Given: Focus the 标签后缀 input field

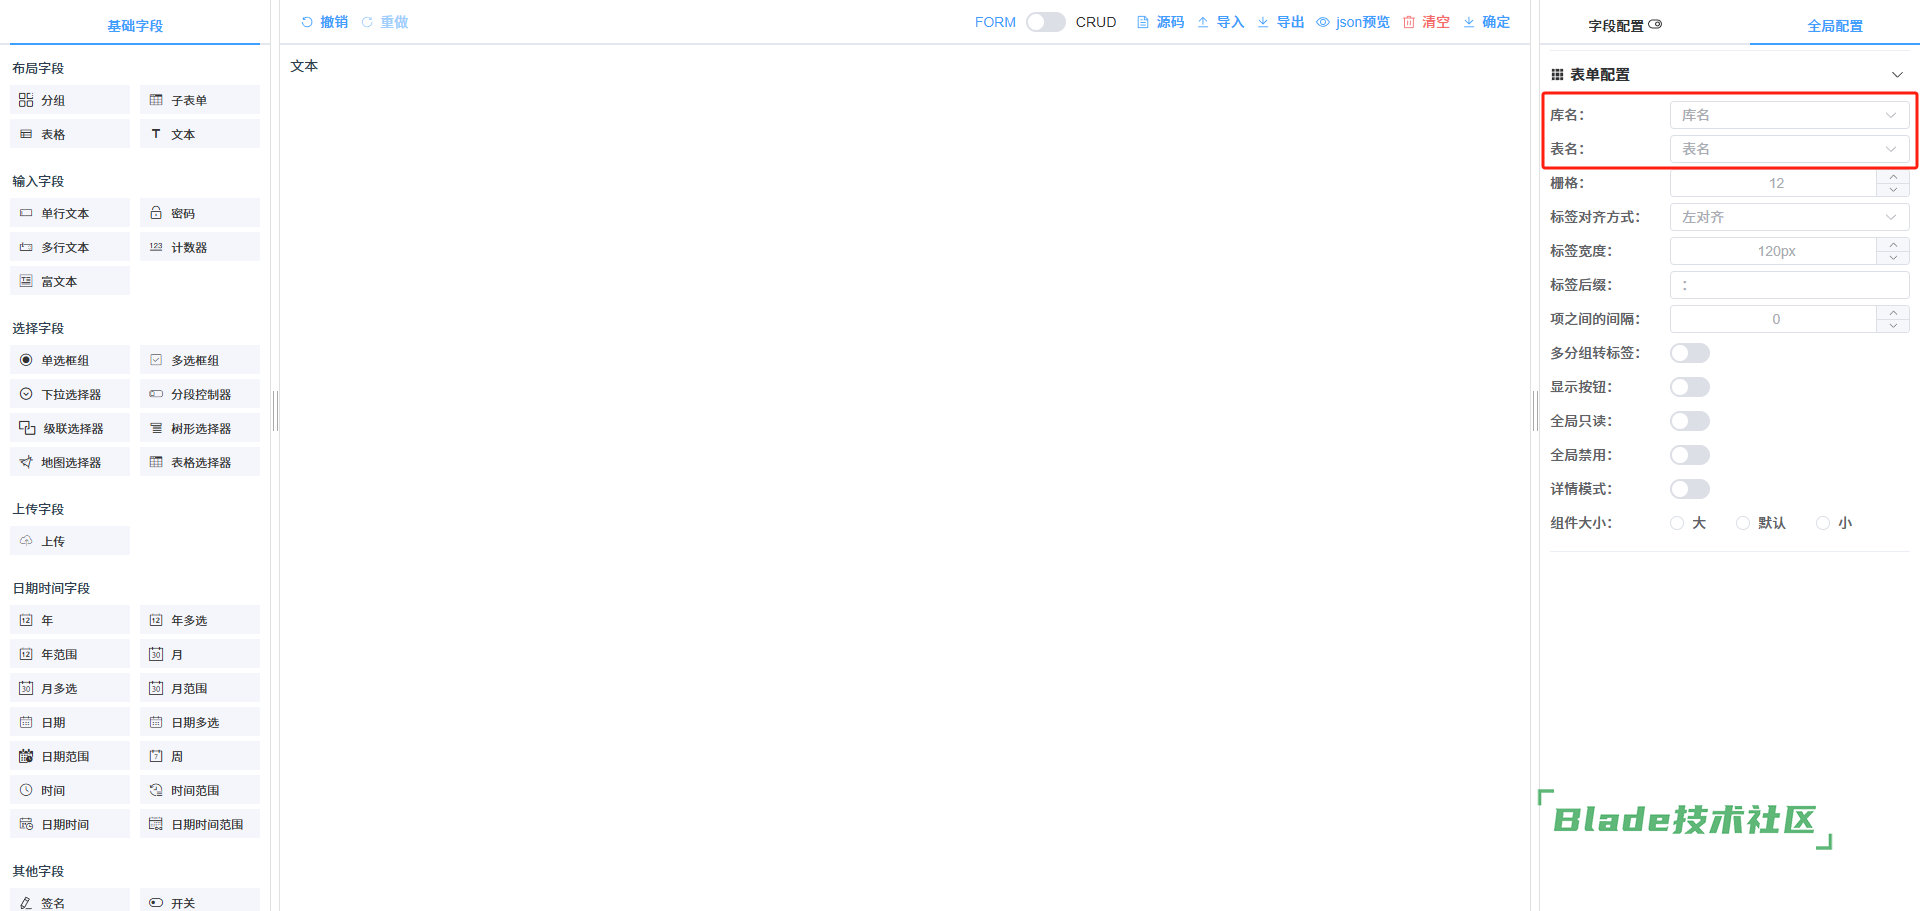Looking at the screenshot, I should pyautogui.click(x=1789, y=285).
